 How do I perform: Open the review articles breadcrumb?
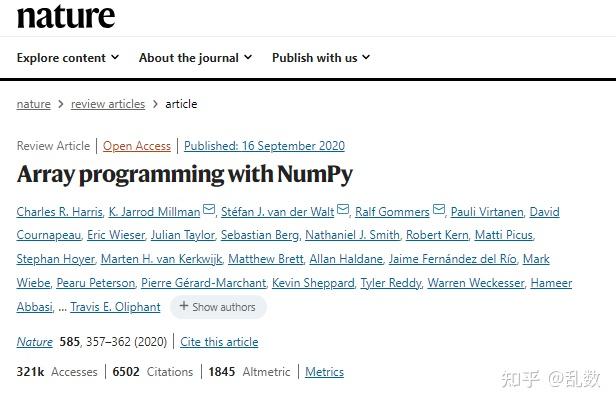pyautogui.click(x=108, y=104)
